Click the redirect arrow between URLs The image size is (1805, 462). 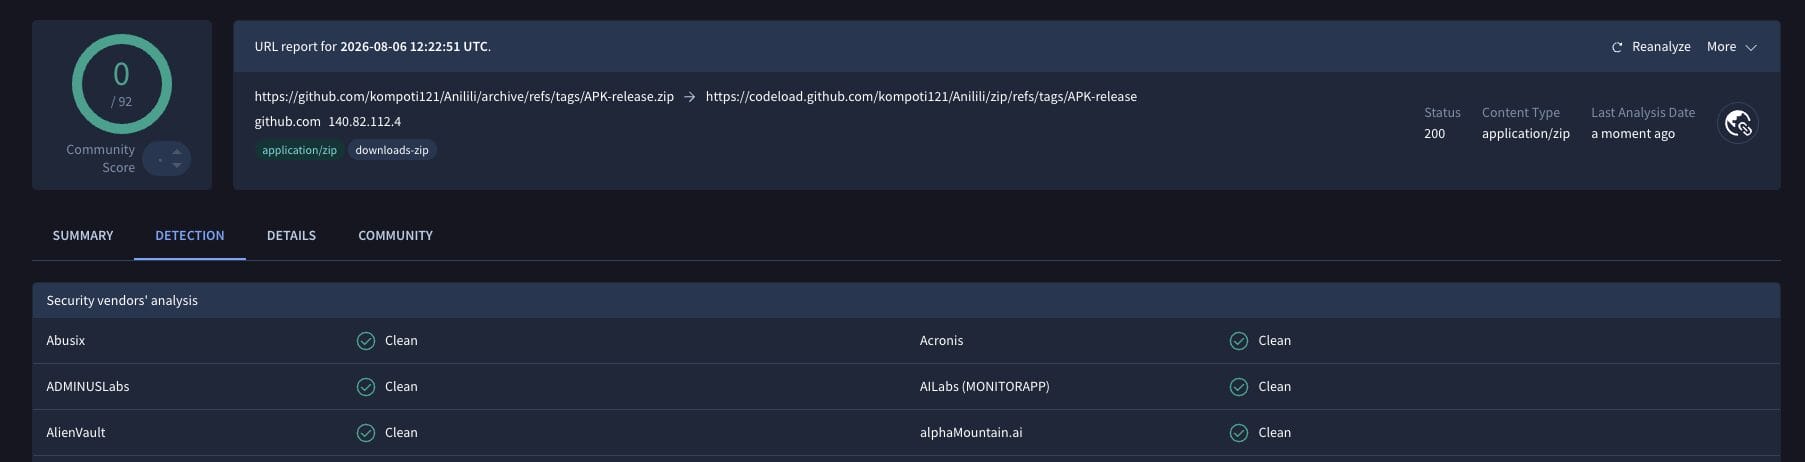coord(689,97)
